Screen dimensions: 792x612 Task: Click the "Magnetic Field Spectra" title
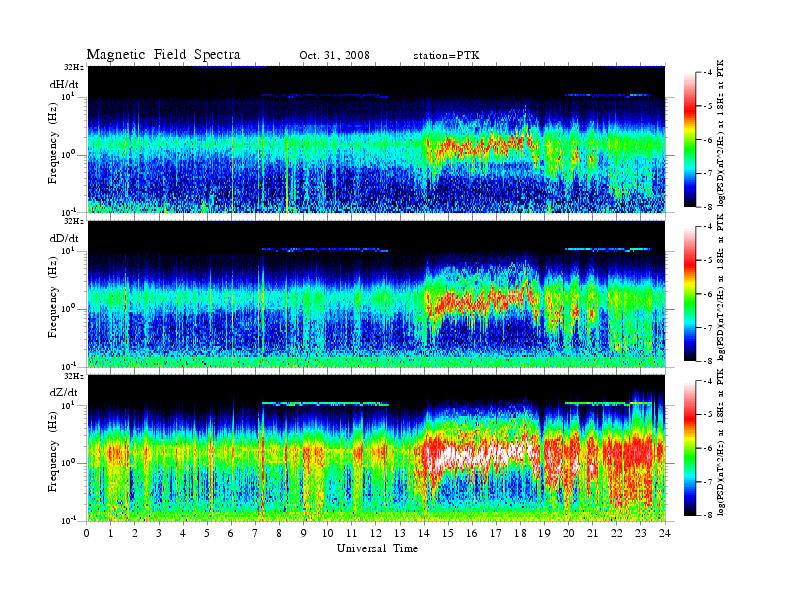point(163,55)
